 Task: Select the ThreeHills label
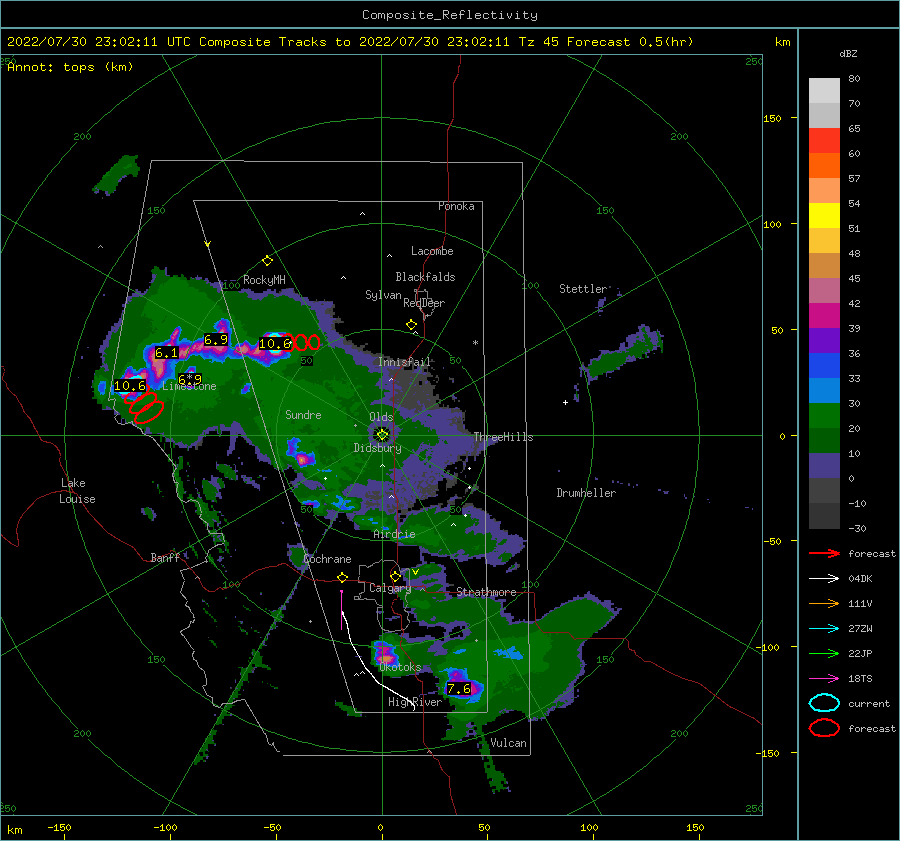point(503,437)
